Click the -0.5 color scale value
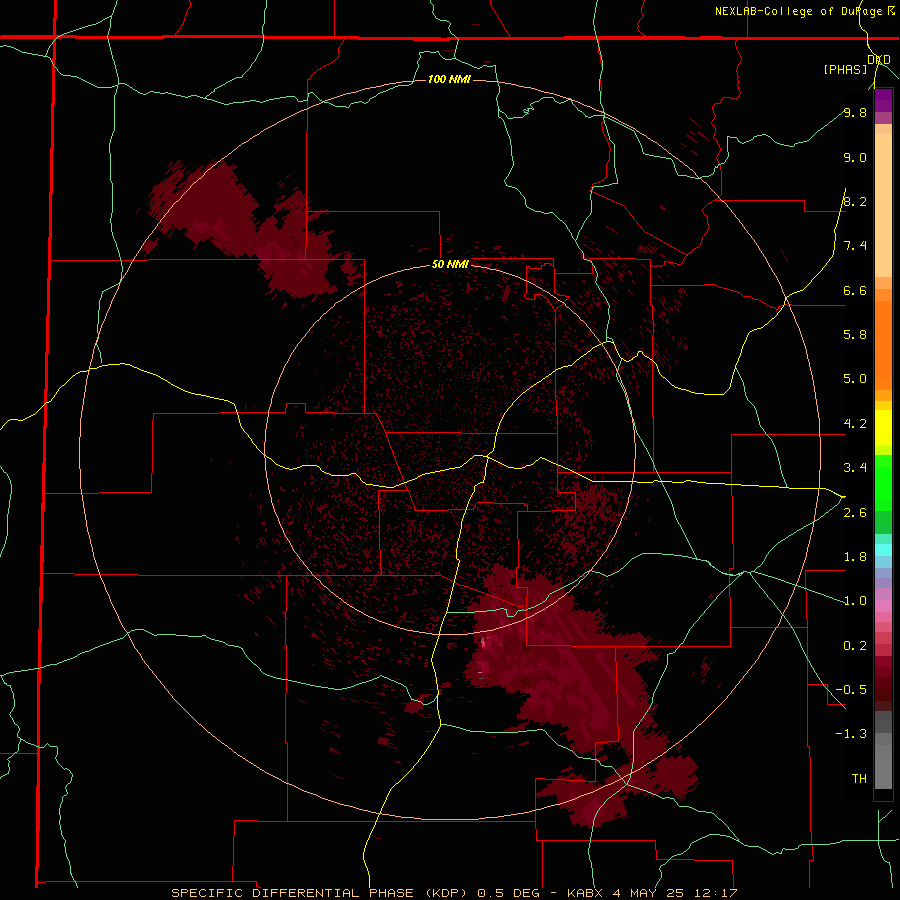900x900 pixels. [851, 690]
